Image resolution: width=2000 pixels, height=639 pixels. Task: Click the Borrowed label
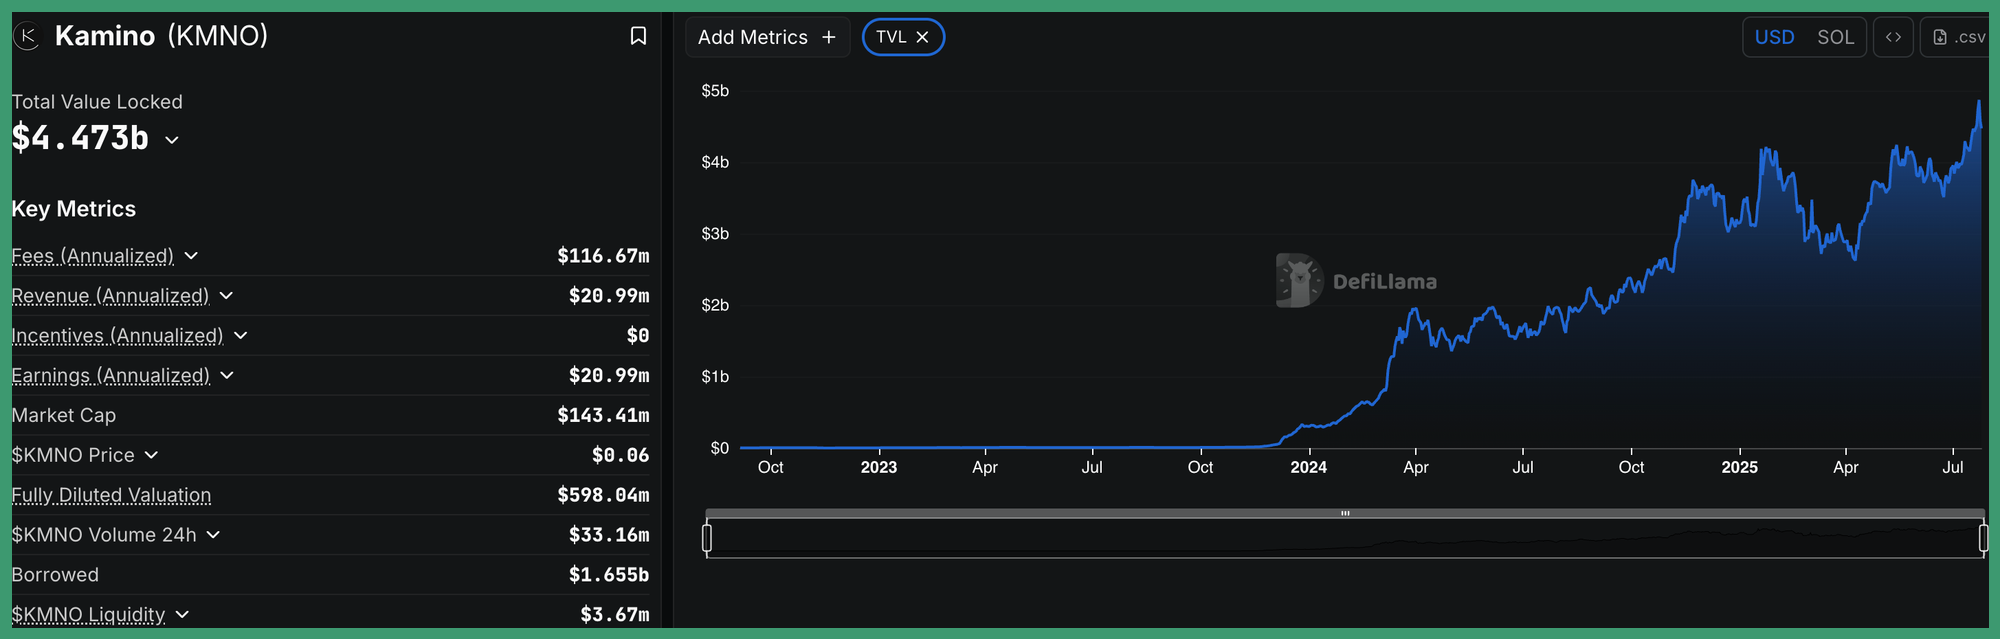[x=55, y=575]
